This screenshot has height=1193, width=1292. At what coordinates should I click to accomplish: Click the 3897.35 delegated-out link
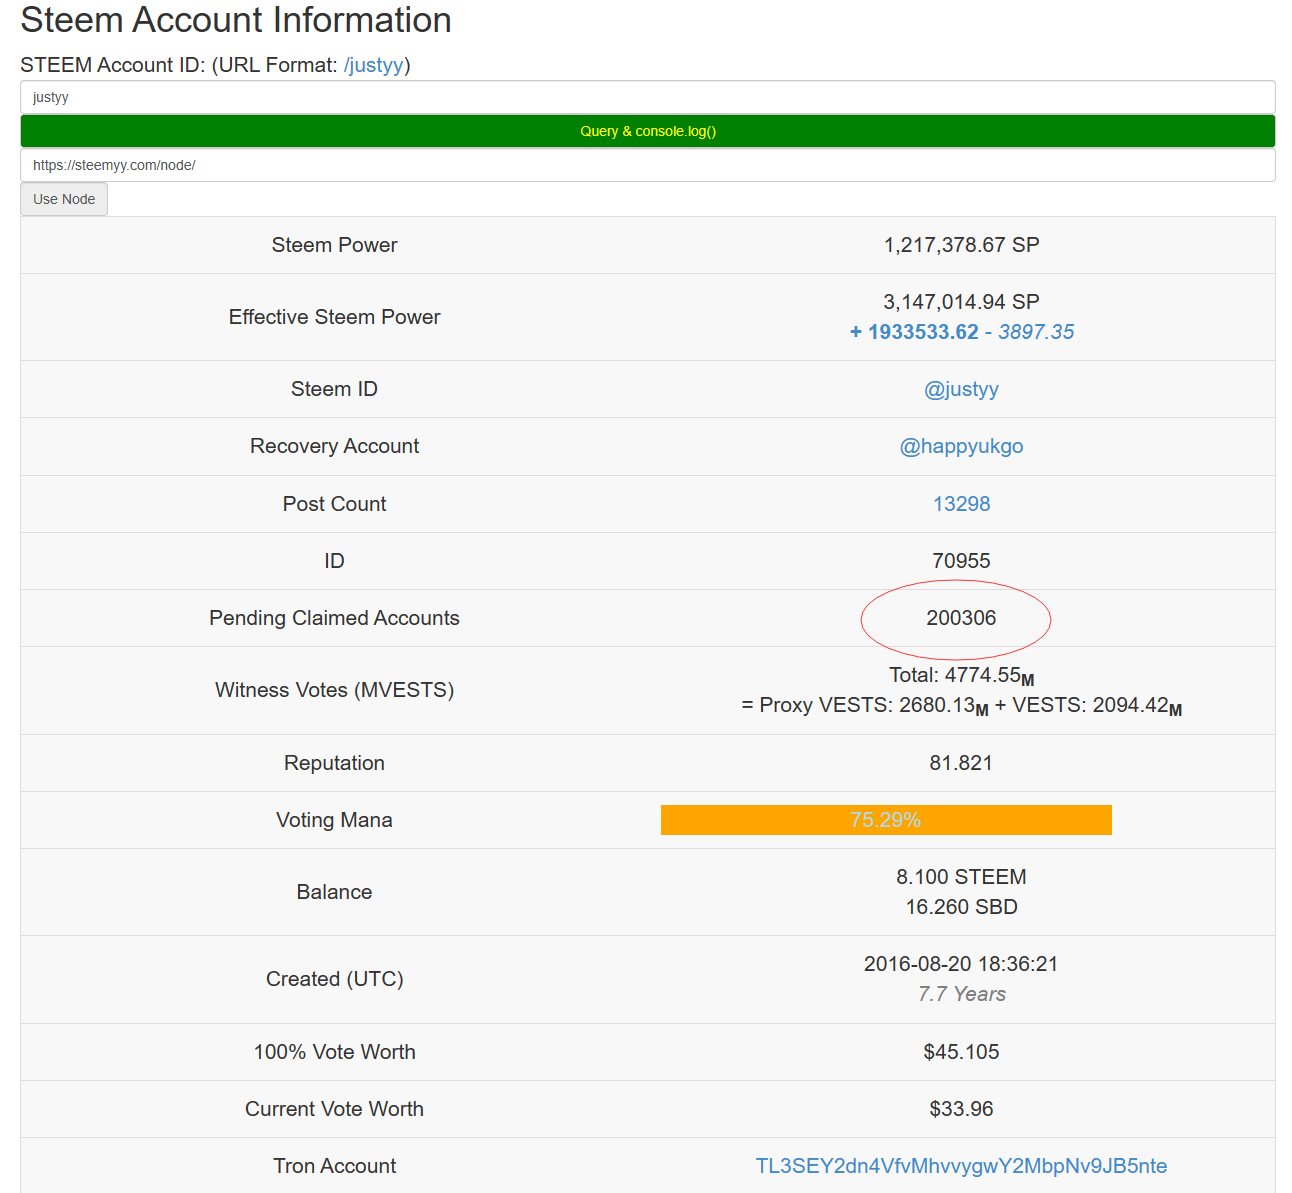click(1036, 332)
